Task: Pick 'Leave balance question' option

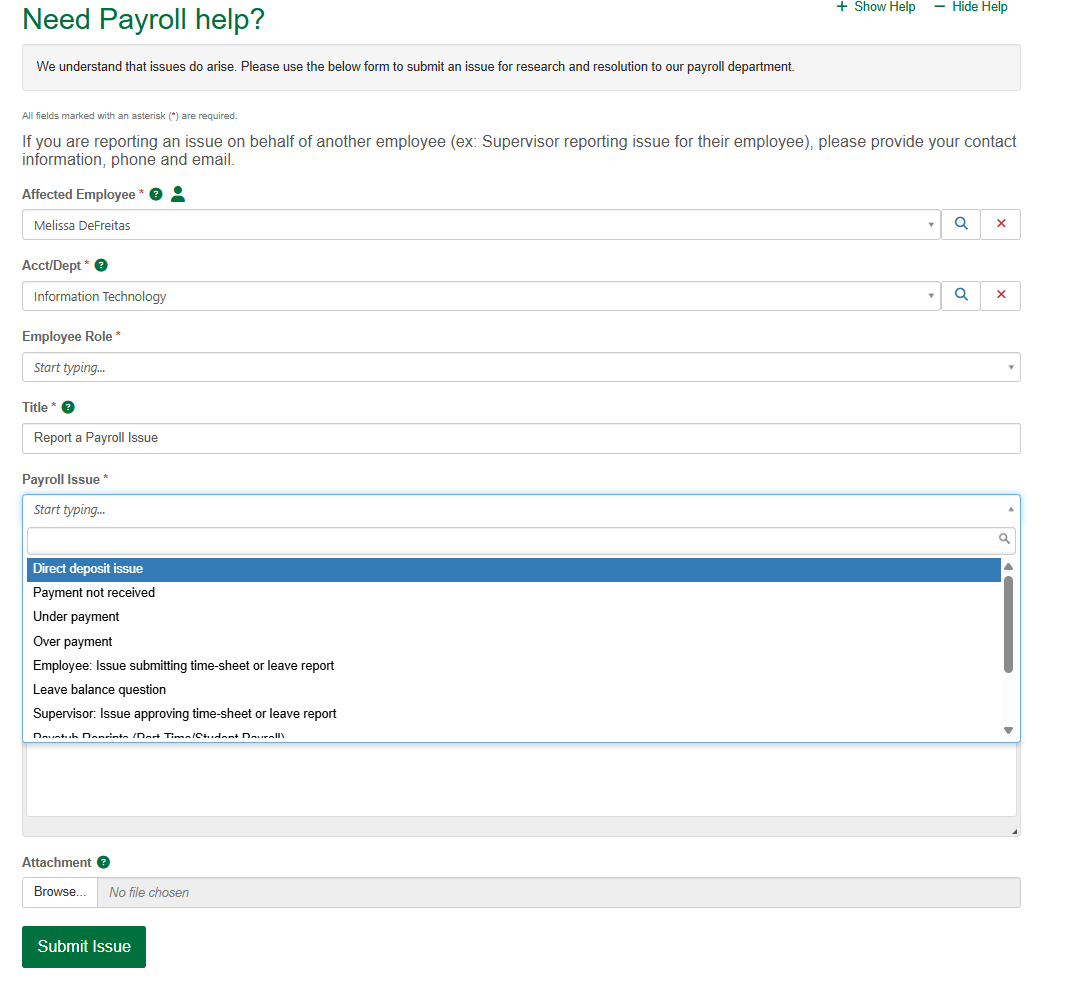Action: 99,690
